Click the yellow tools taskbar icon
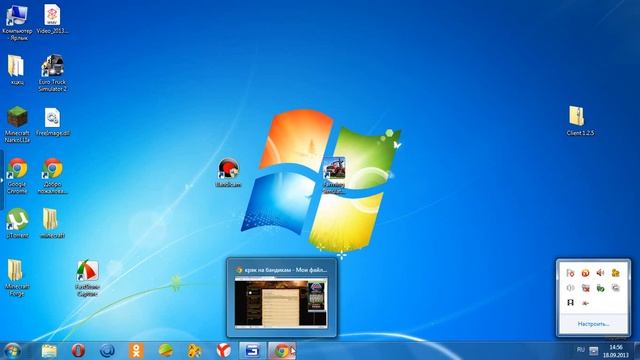This screenshot has height=360, width=640. click(x=194, y=351)
